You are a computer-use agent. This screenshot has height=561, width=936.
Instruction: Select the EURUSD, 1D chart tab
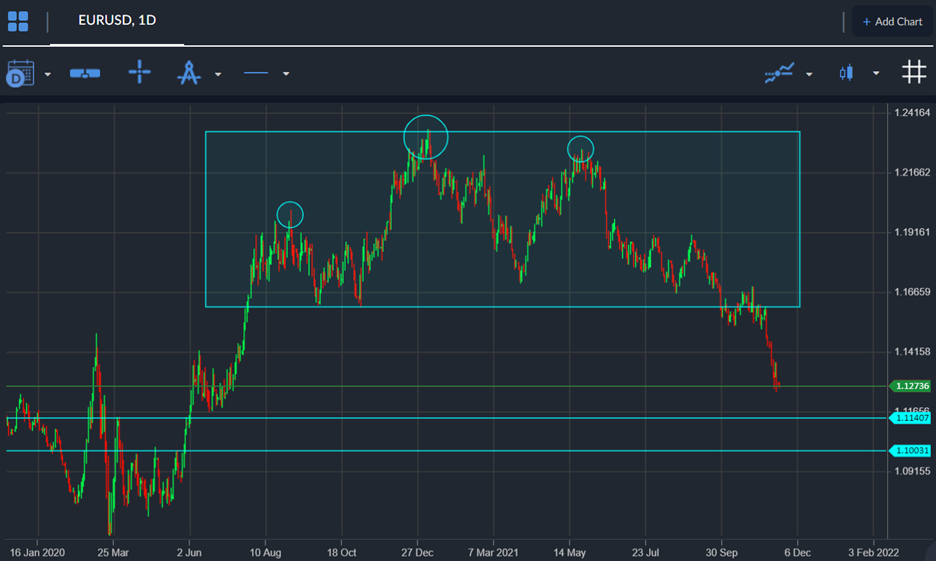117,20
